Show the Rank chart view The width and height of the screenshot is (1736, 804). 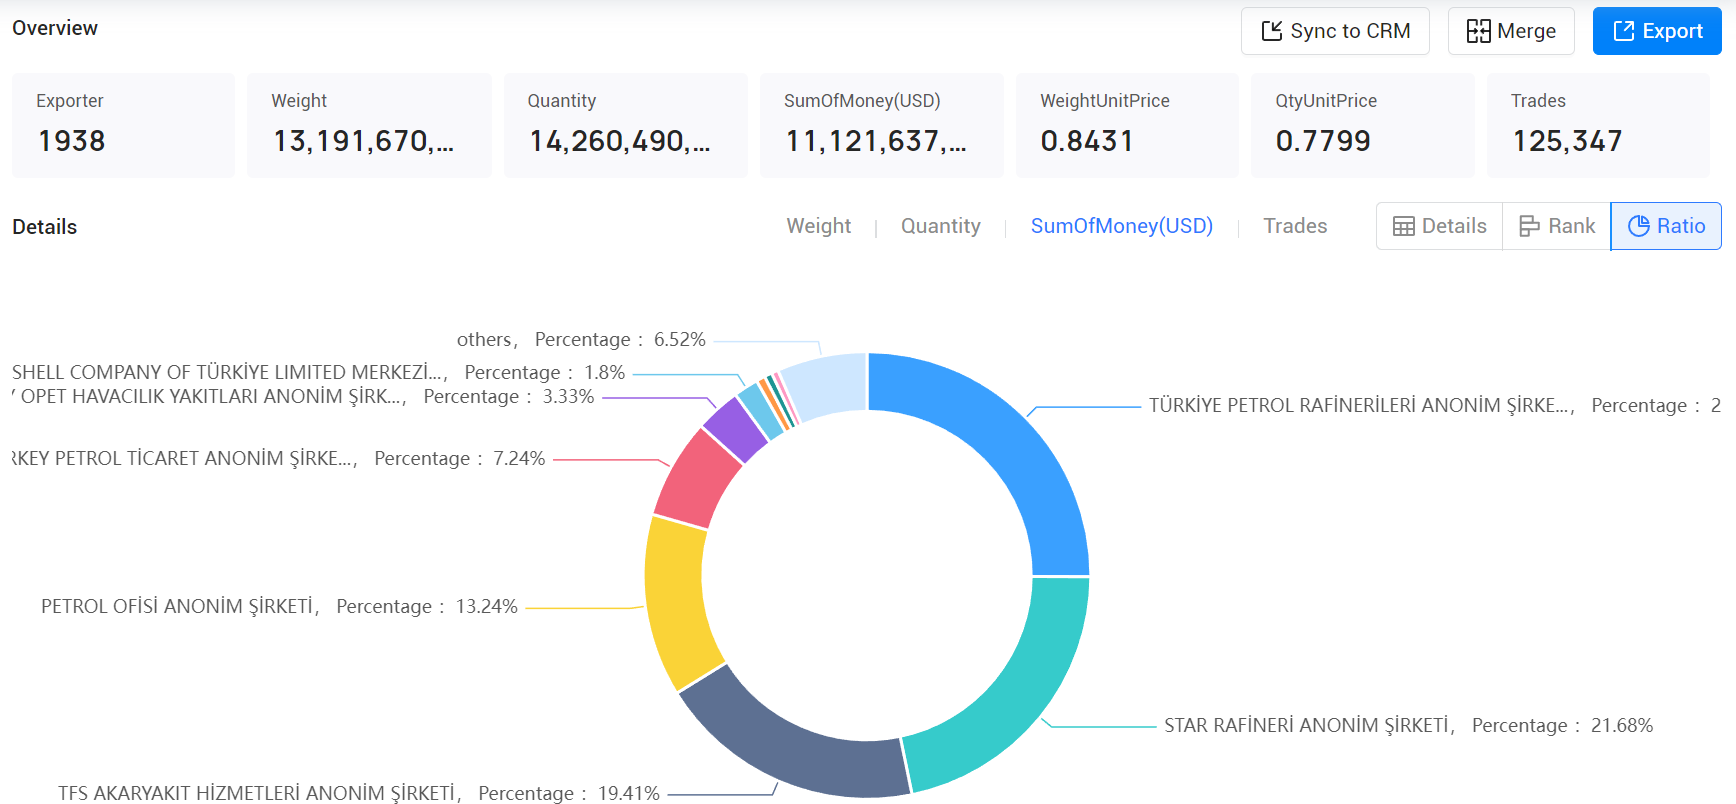1557,226
